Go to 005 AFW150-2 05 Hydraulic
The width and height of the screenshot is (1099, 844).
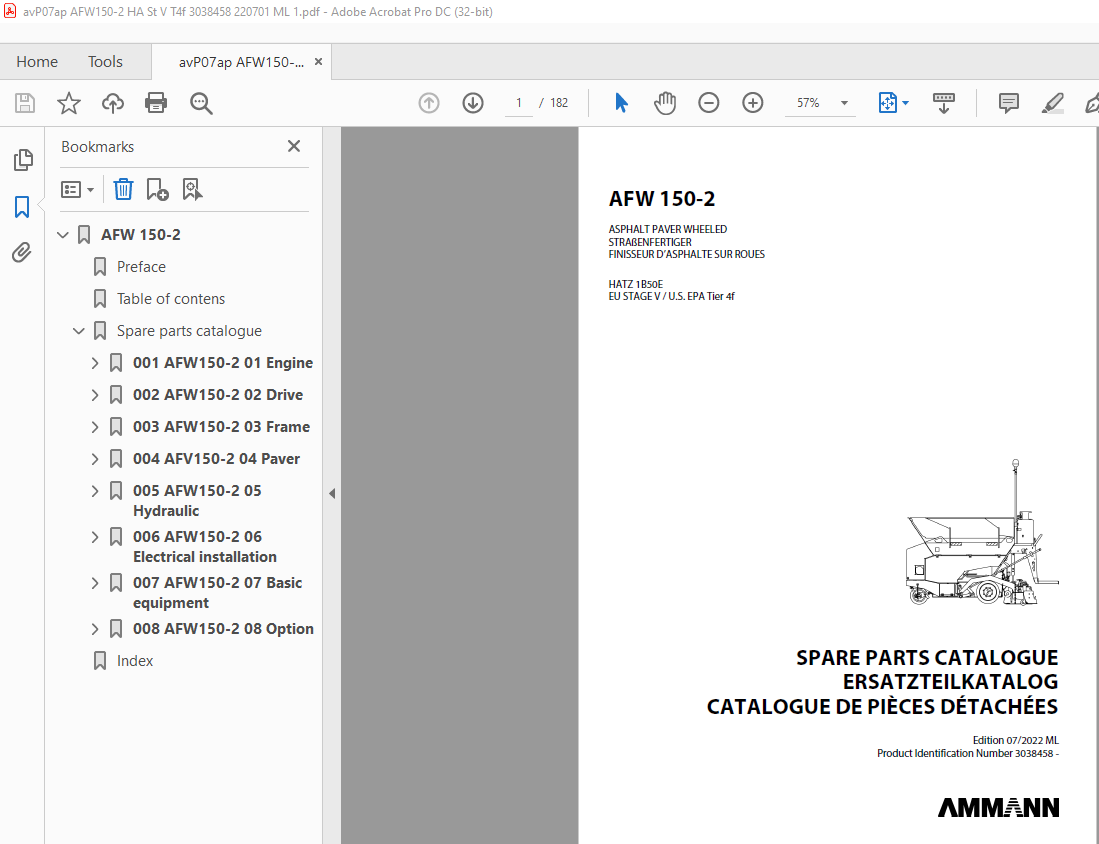197,501
